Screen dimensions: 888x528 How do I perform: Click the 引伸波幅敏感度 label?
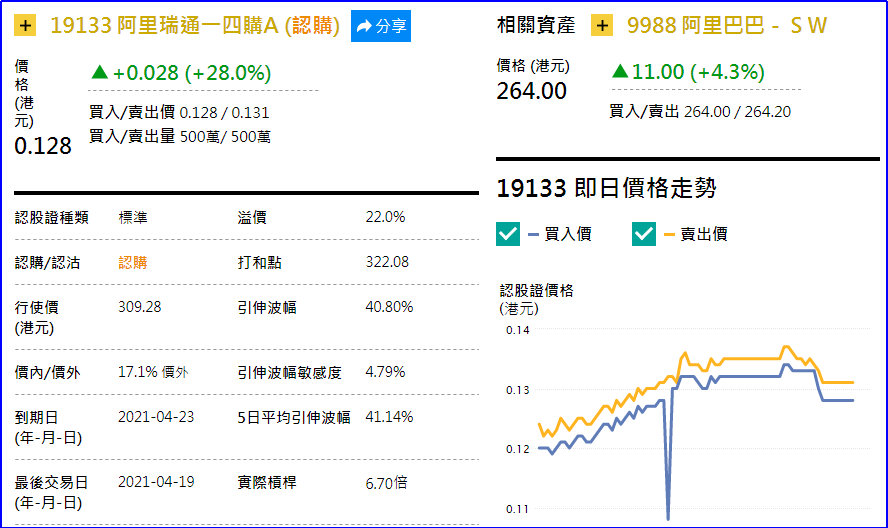(289, 373)
